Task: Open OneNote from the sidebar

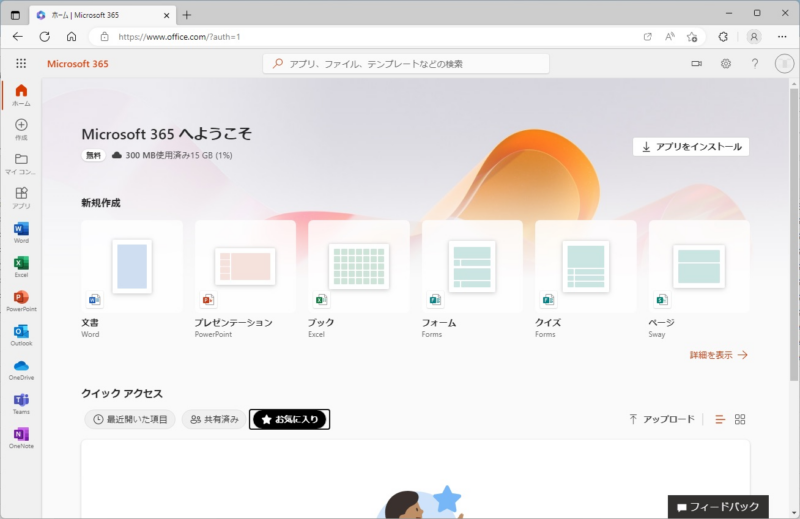Action: pos(21,437)
